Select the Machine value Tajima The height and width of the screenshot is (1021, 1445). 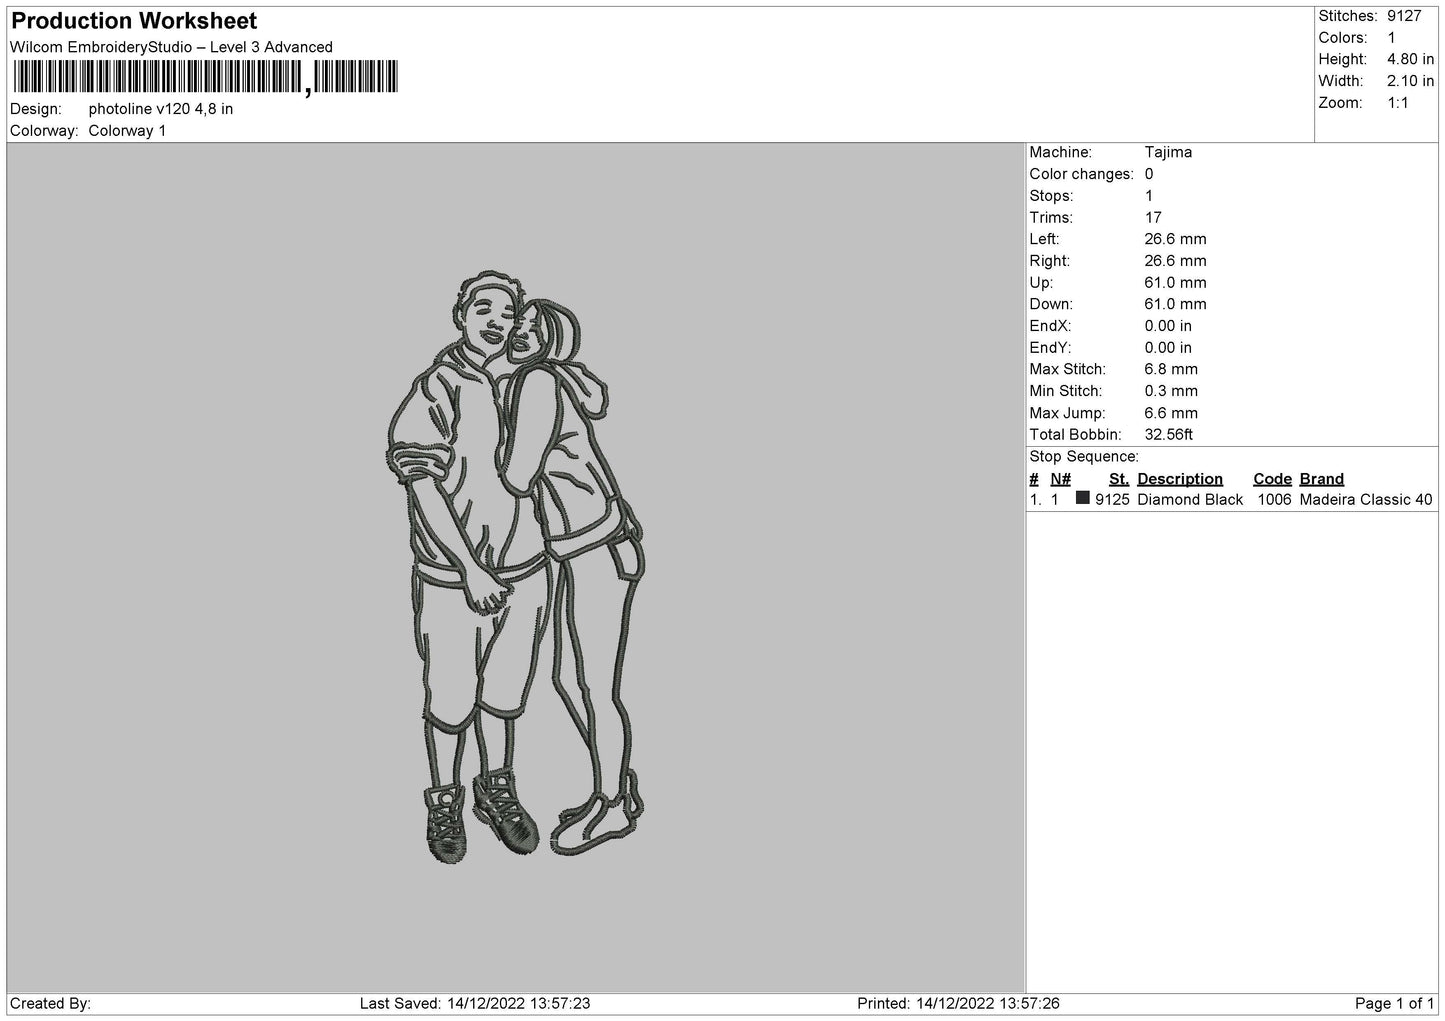1168,153
